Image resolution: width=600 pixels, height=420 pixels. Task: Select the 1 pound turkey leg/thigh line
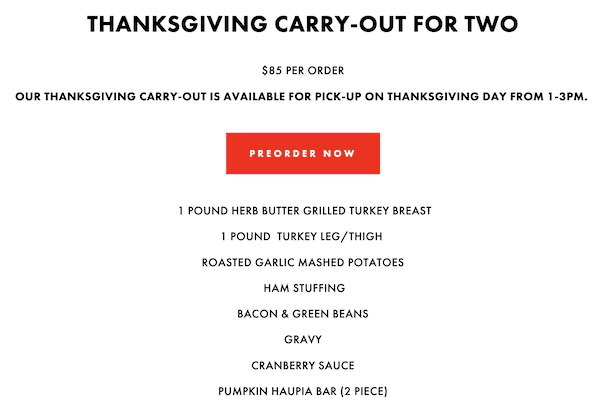point(302,236)
